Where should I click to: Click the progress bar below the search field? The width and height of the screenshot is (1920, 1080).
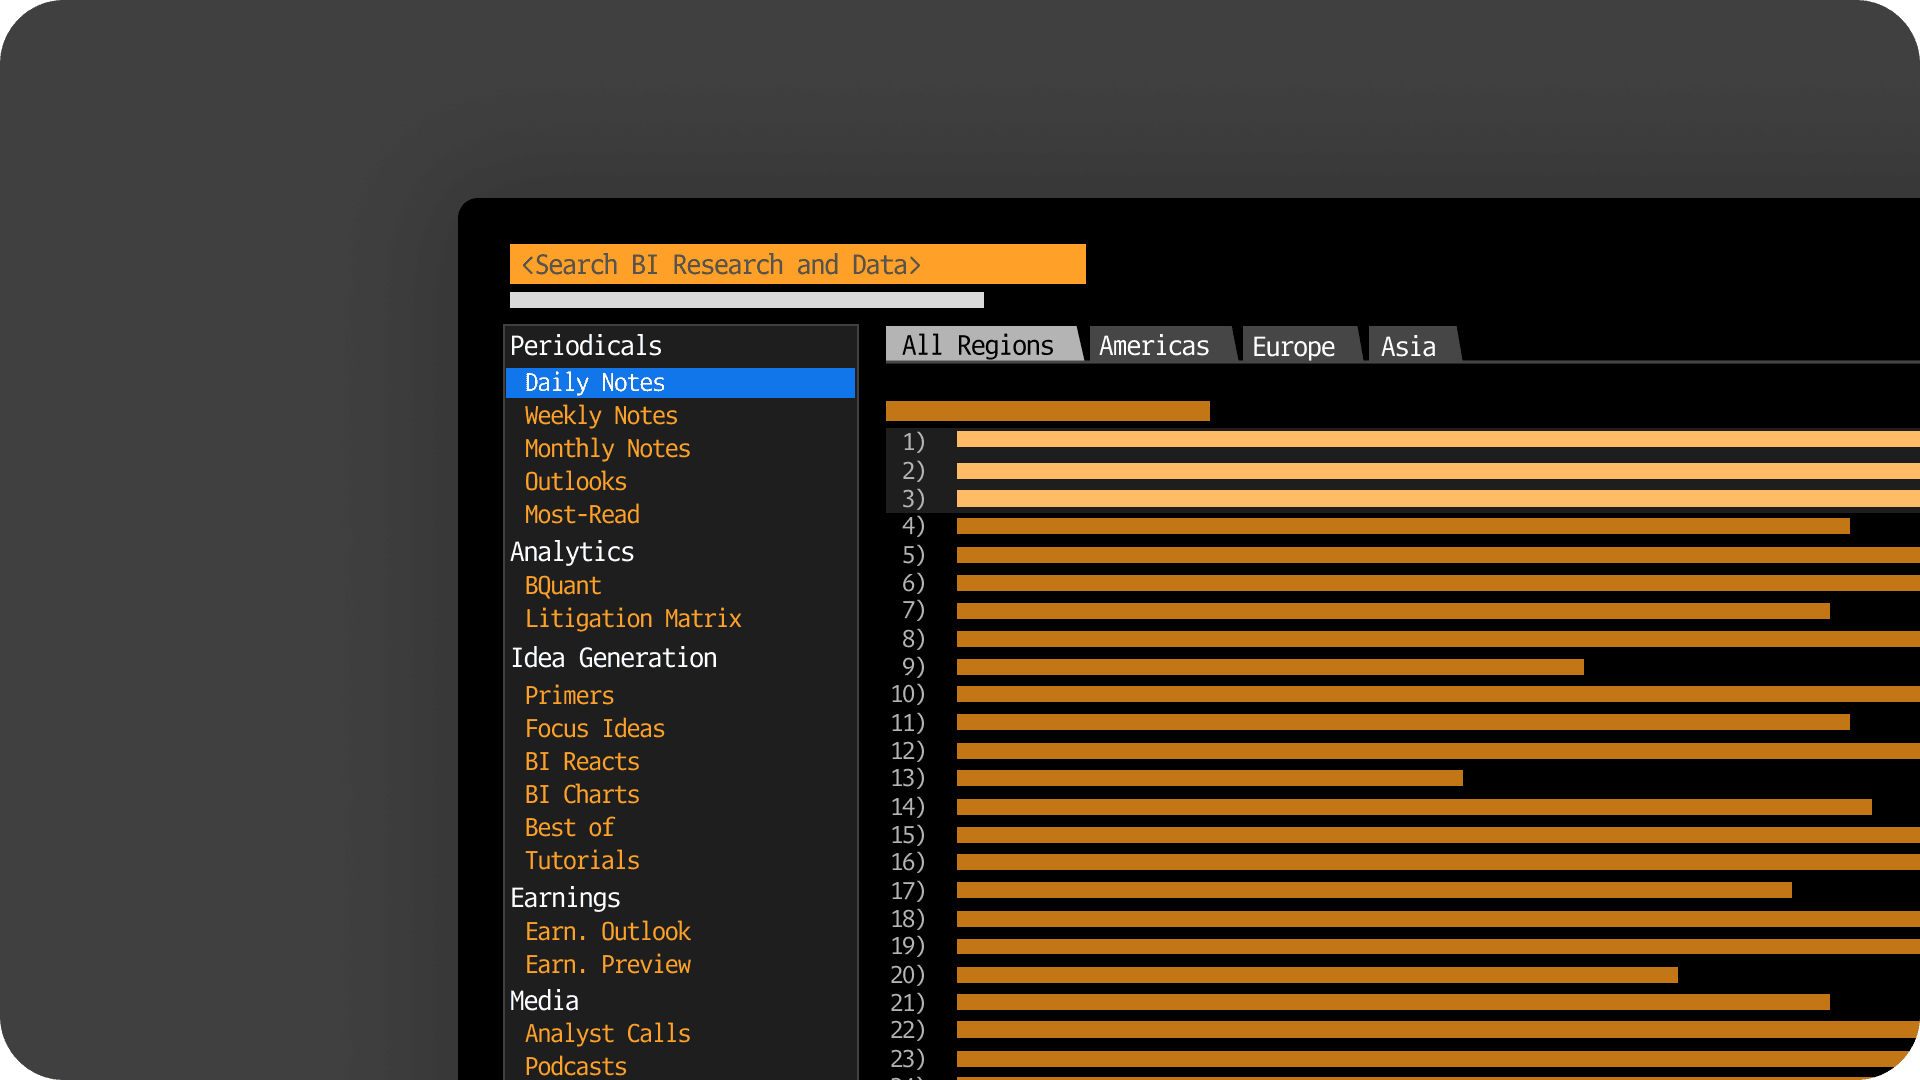click(x=746, y=300)
